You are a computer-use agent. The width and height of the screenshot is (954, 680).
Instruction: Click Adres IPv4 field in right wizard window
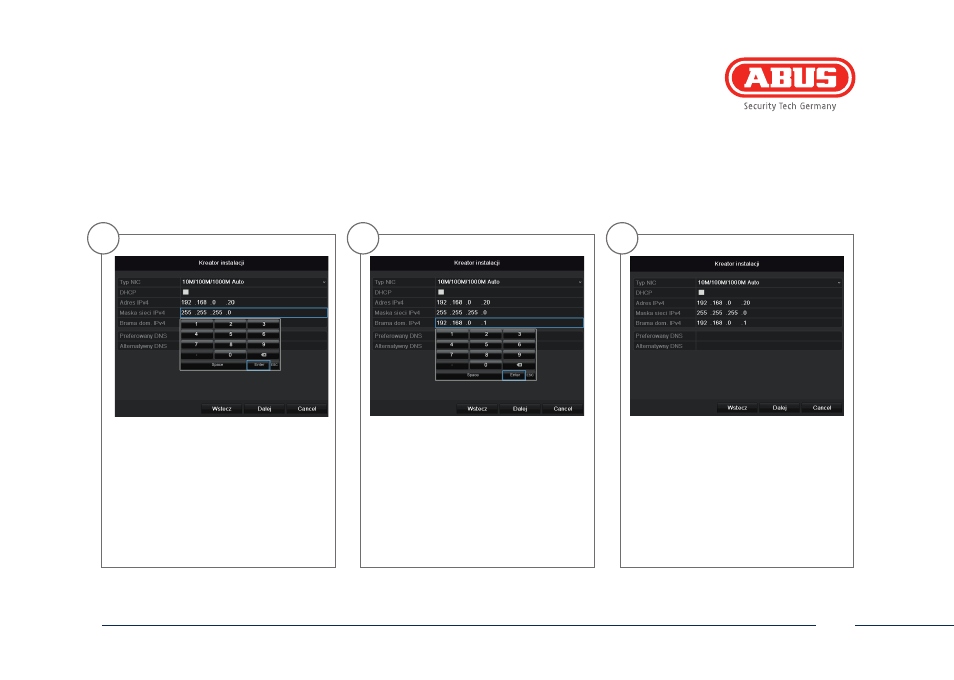tap(769, 303)
